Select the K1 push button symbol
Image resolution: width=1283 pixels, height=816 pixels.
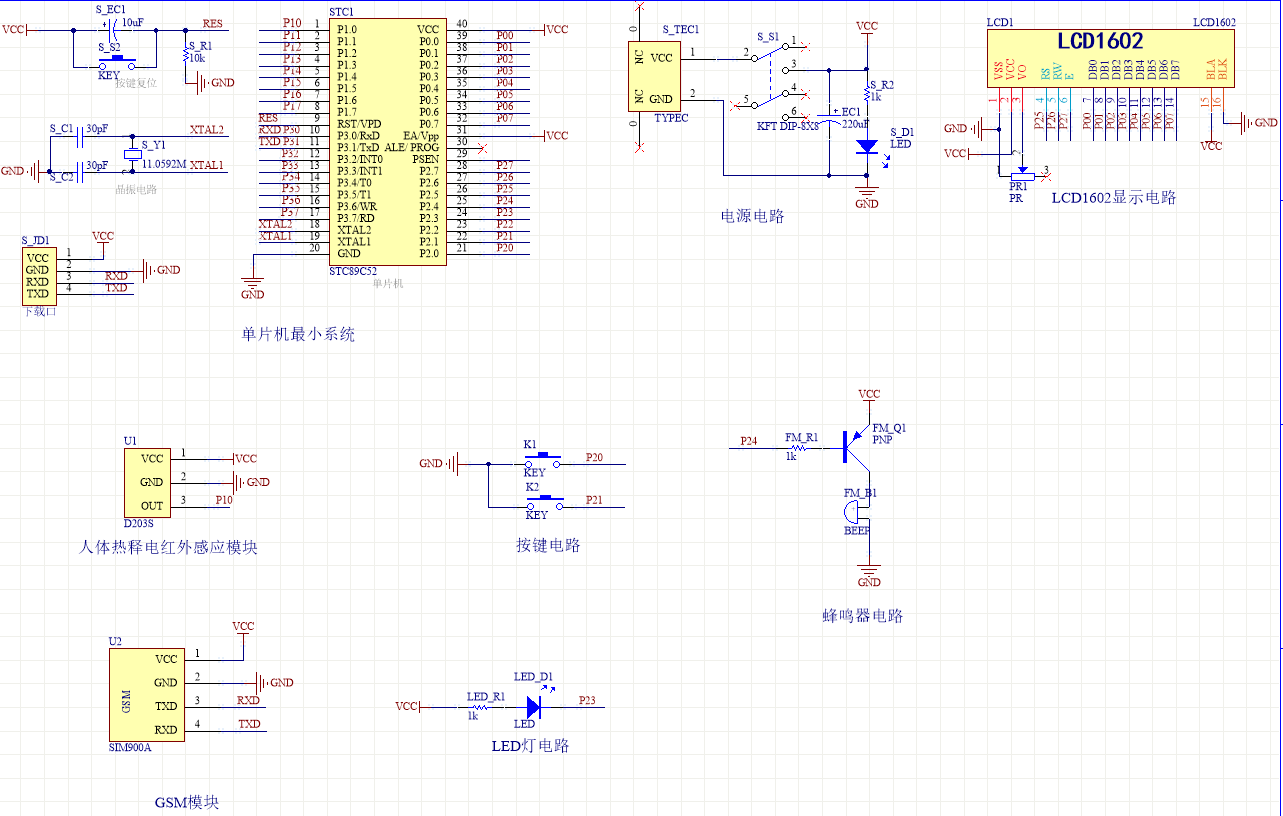tap(542, 462)
